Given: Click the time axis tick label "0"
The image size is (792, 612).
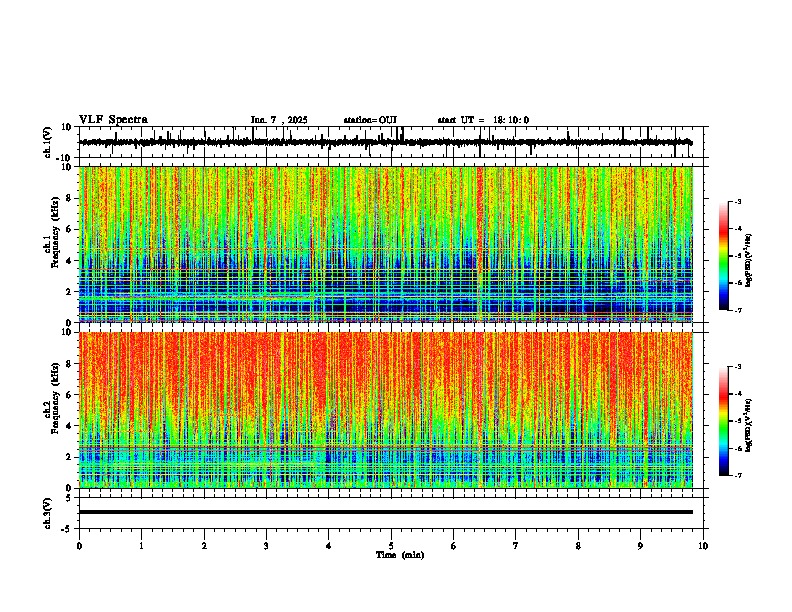Looking at the screenshot, I should click(x=79, y=546).
